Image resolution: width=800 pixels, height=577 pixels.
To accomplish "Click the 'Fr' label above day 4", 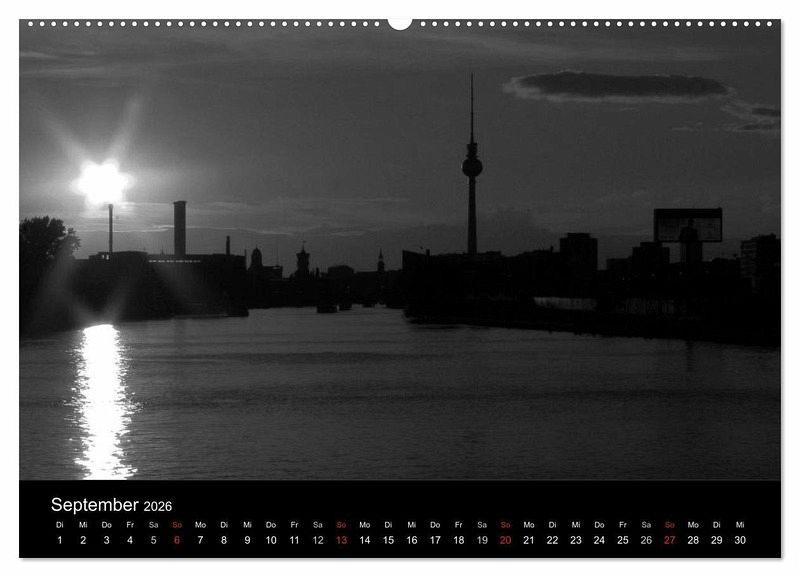I will pyautogui.click(x=130, y=525).
